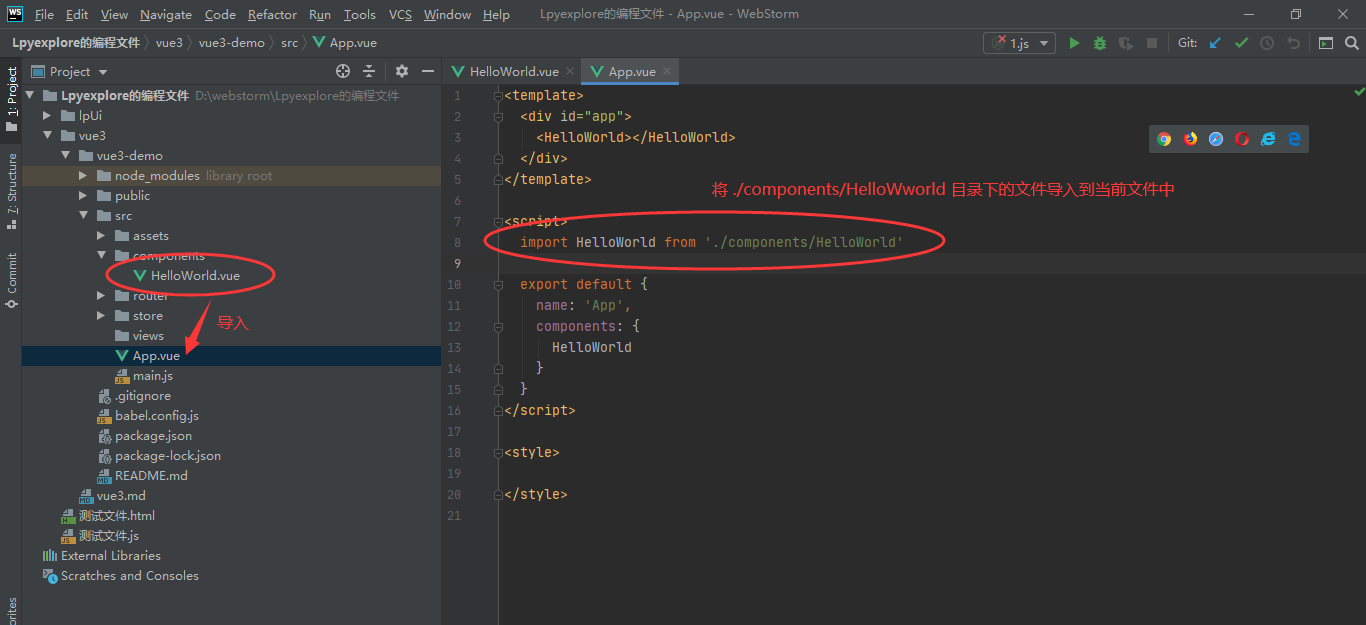Start debugging with the green bug icon
Viewport: 1366px width, 625px height.
(1100, 43)
